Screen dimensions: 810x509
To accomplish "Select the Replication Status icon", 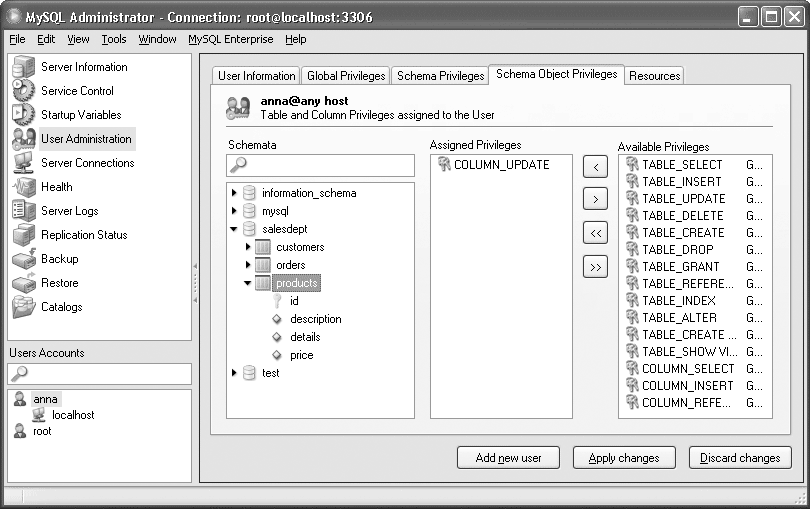I will pyautogui.click(x=23, y=235).
